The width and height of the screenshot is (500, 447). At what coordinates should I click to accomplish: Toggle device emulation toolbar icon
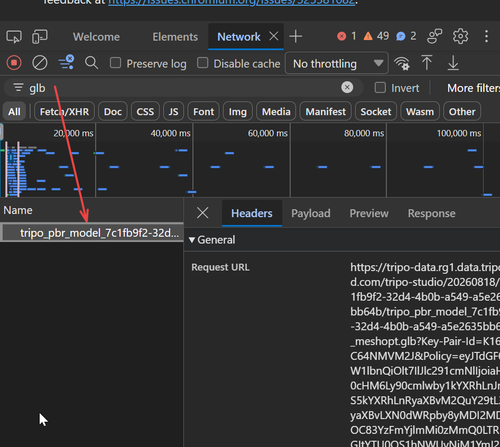(x=40, y=37)
